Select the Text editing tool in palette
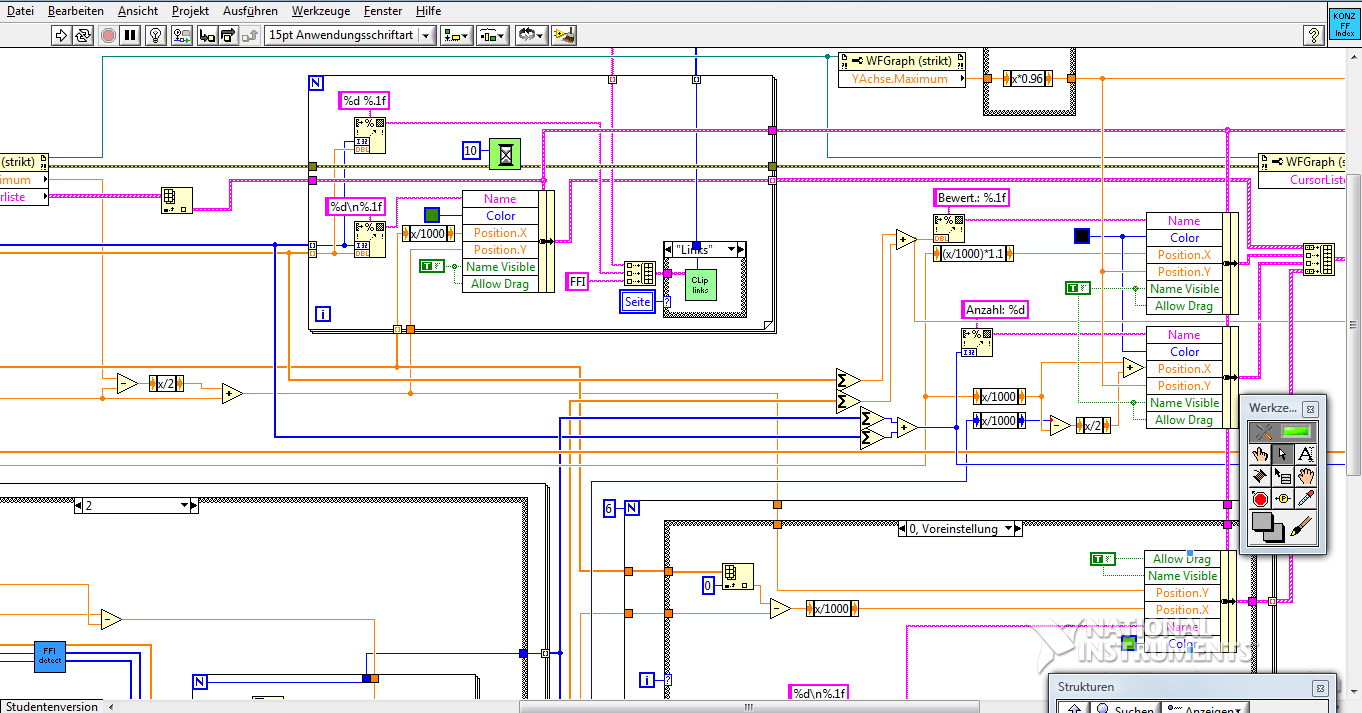 [x=1305, y=454]
